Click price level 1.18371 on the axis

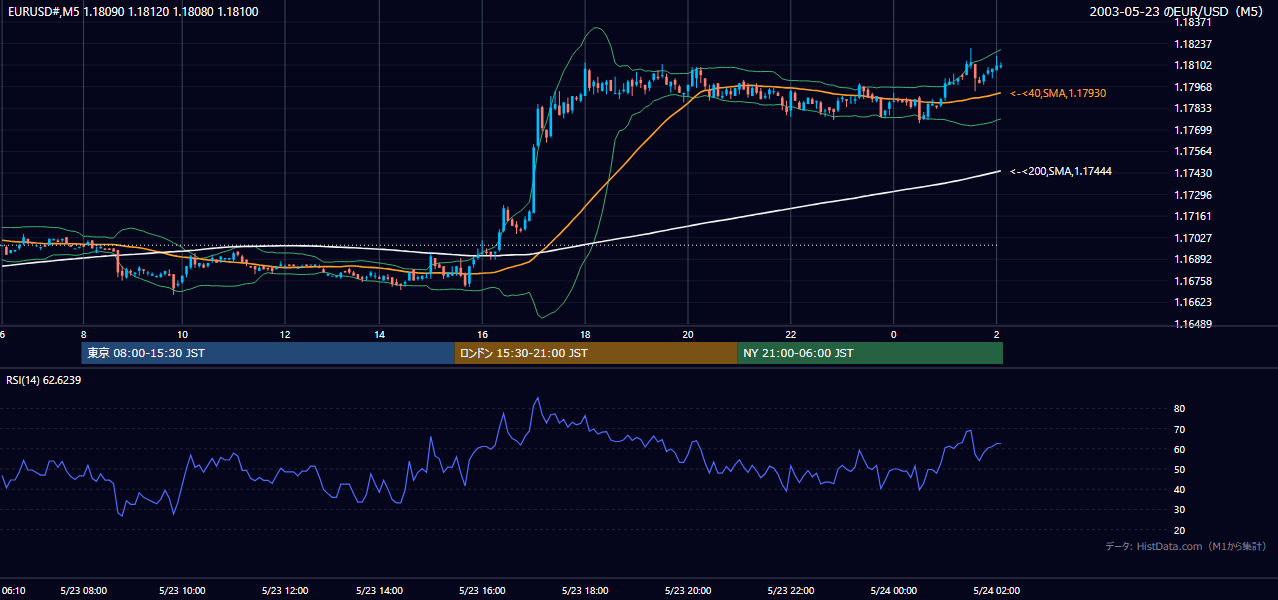(1194, 22)
